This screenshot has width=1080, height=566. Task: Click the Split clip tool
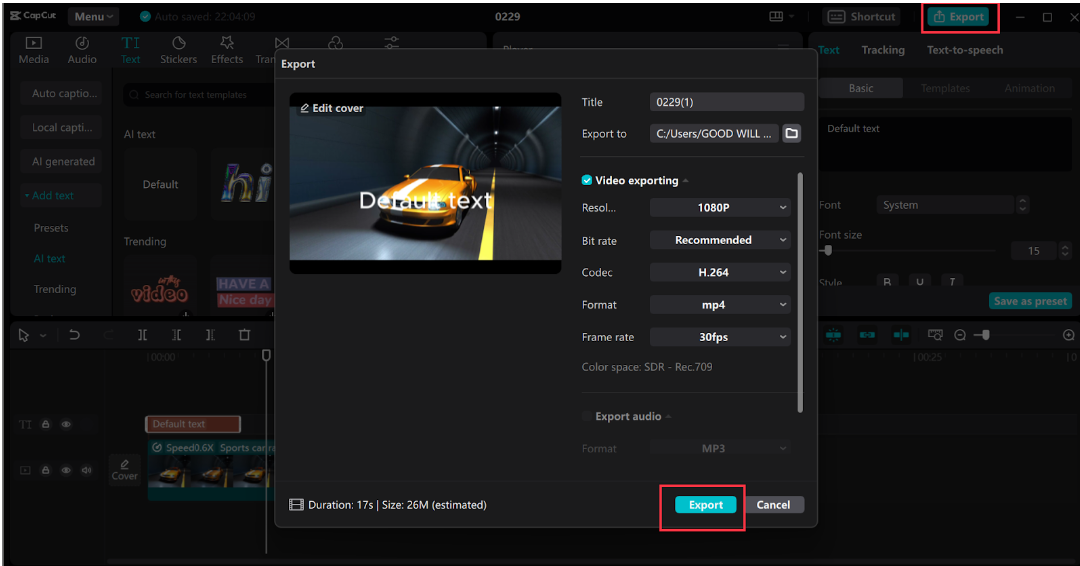tap(143, 335)
